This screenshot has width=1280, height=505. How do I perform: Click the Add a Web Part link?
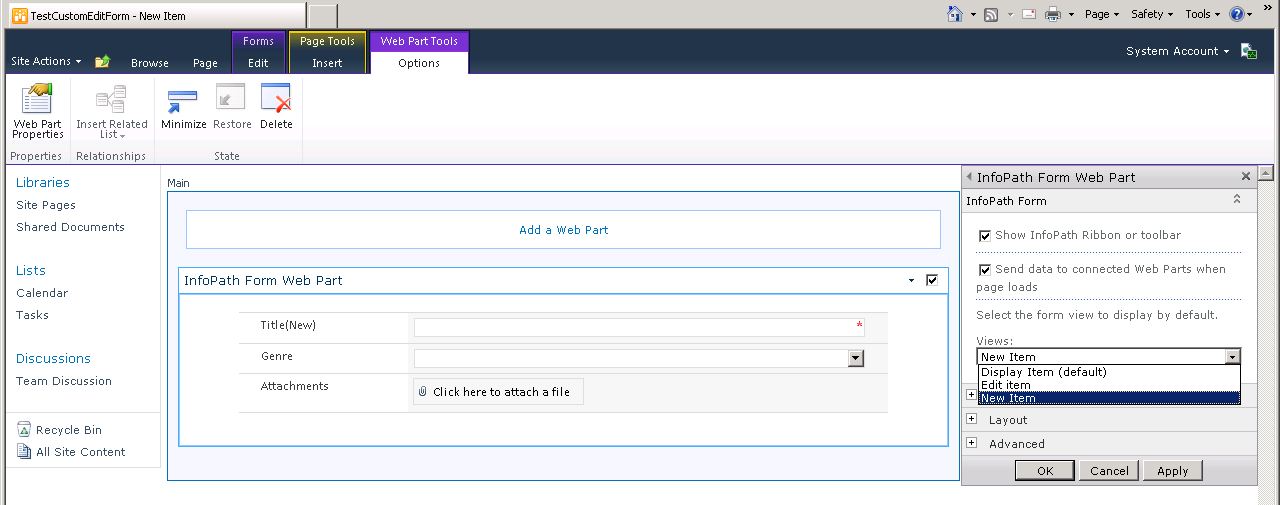coord(563,230)
